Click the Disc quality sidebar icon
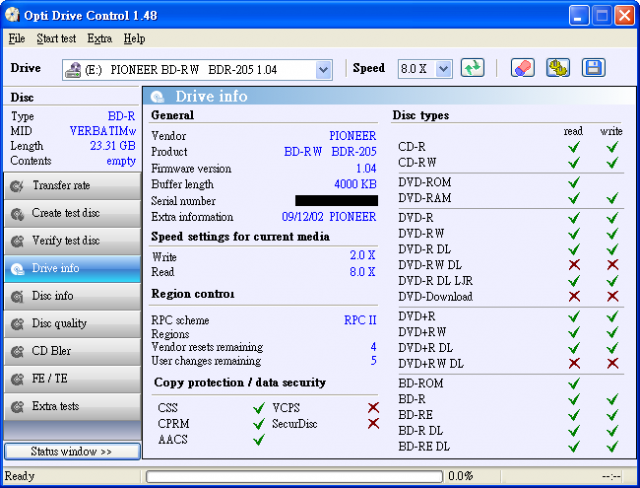The height and width of the screenshot is (488, 640). tap(17, 324)
